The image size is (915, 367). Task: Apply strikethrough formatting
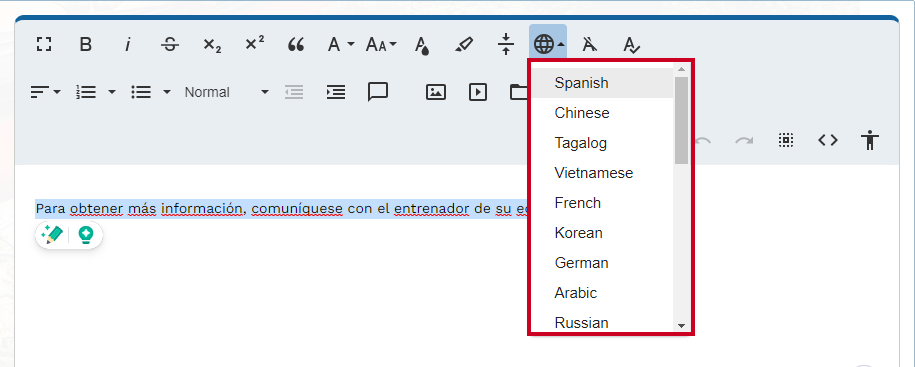tap(170, 44)
